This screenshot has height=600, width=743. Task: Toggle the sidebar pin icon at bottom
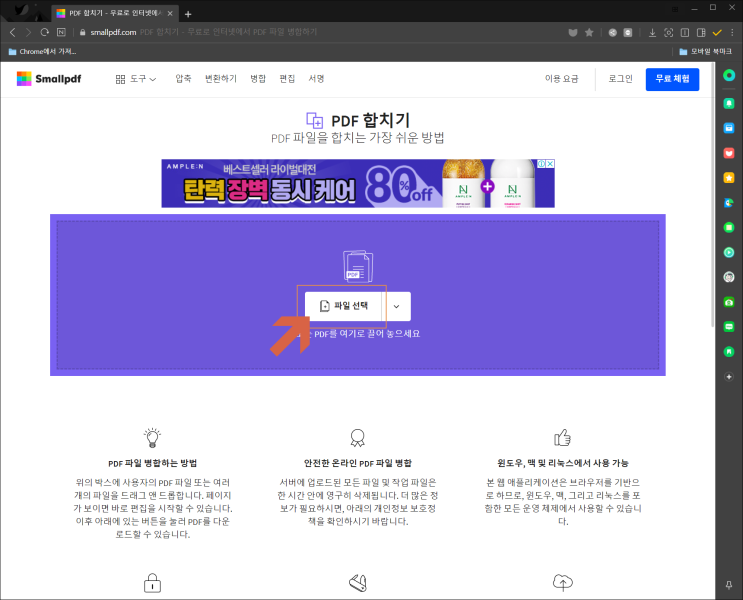pyautogui.click(x=729, y=585)
